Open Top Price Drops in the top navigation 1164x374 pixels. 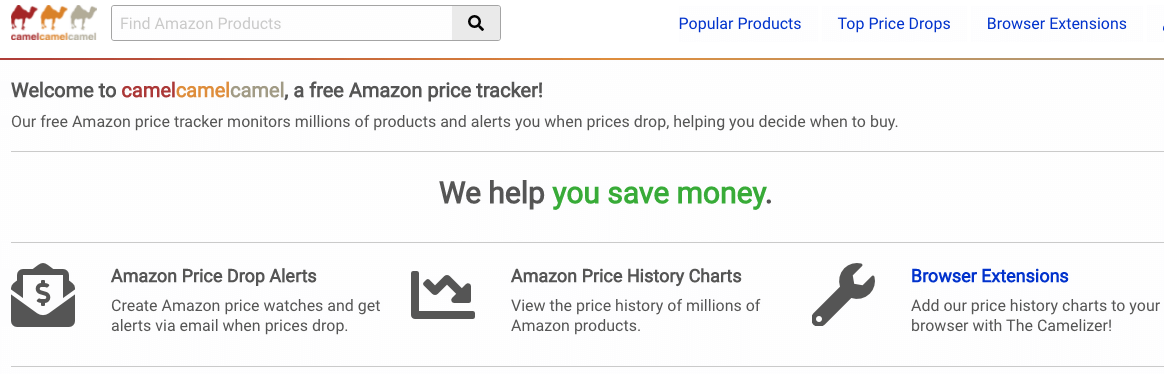coord(894,24)
